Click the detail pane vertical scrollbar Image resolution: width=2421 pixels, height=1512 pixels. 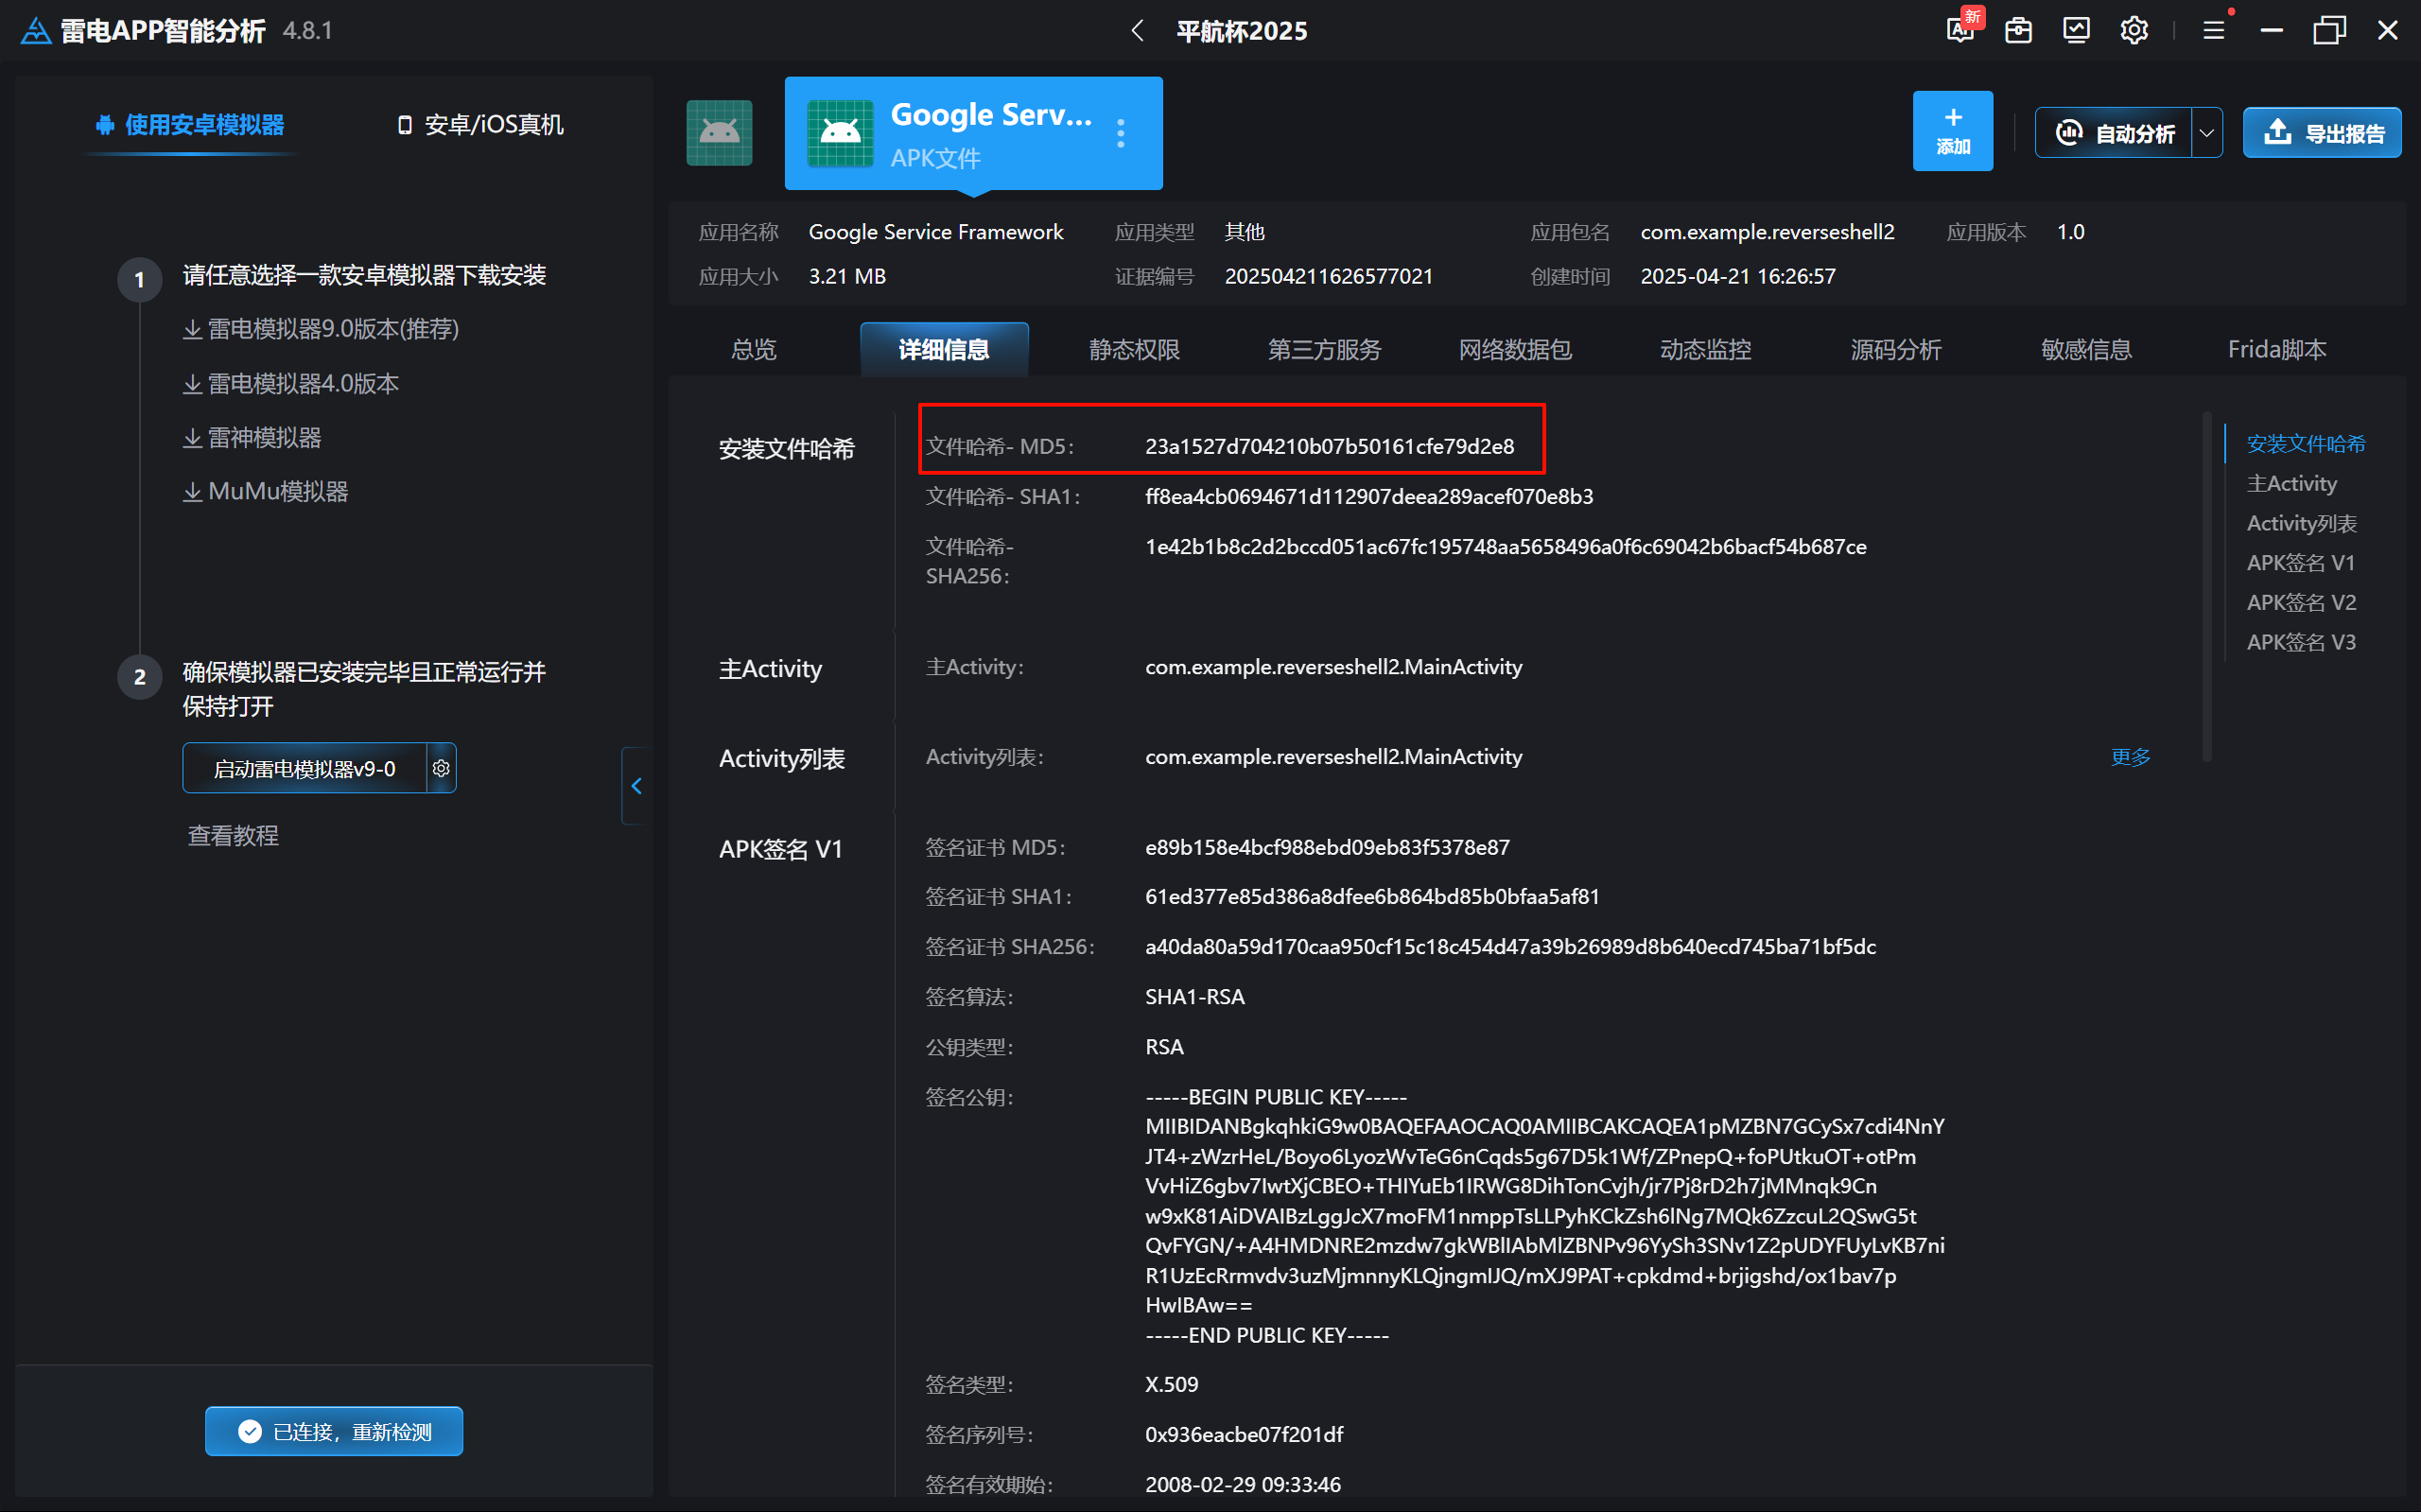point(2206,586)
